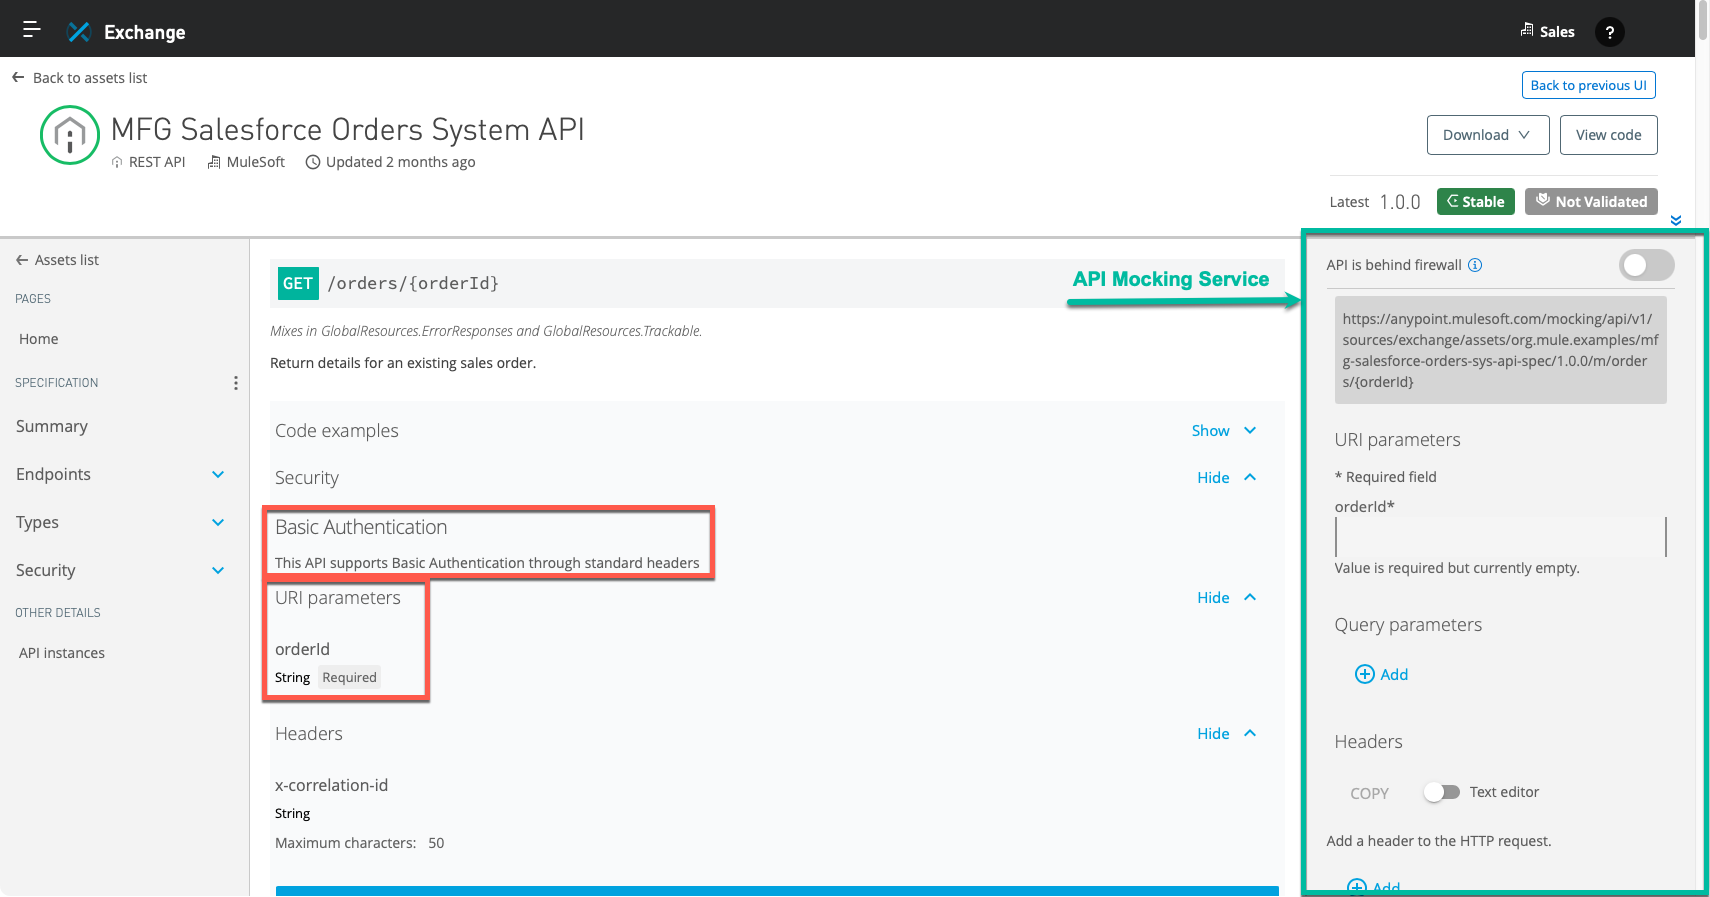Click the Sales organization label
Viewport: 1710px width, 897px height.
click(x=1557, y=32)
